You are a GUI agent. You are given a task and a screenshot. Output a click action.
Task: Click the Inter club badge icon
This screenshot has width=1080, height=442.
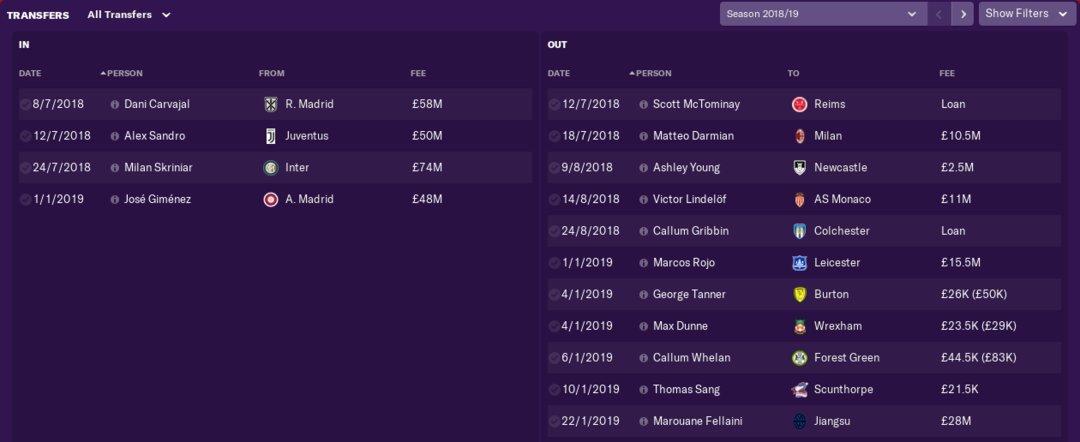click(x=270, y=168)
